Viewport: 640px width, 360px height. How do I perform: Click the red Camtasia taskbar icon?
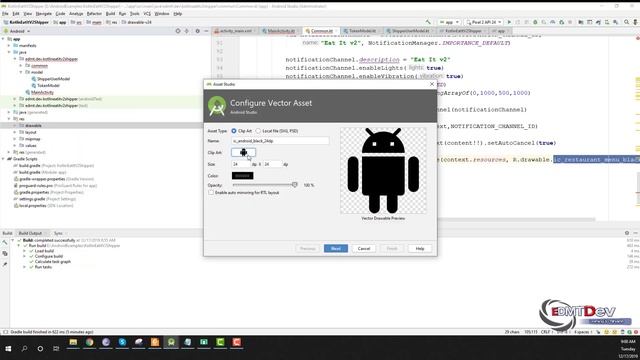236,342
